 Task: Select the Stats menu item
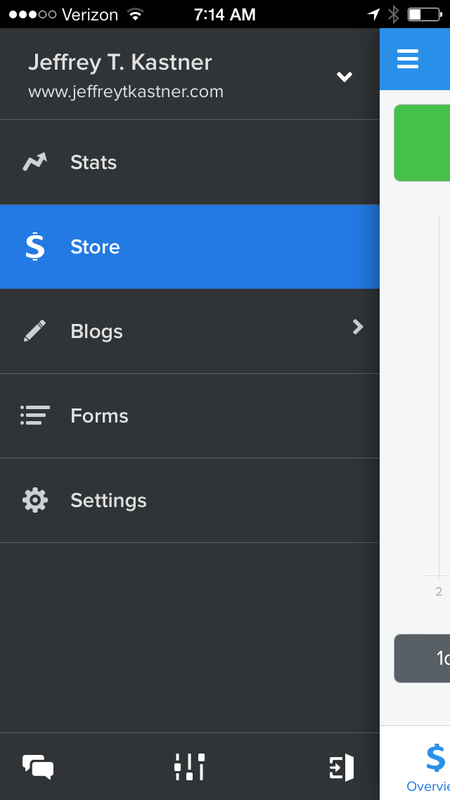(190, 162)
